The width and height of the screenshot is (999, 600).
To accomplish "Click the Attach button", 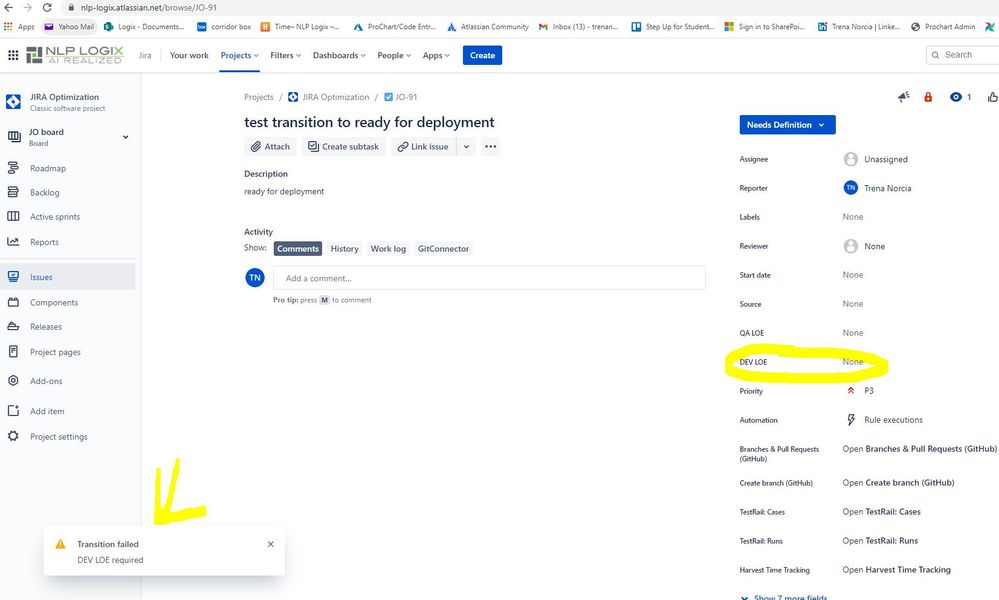I will click(x=270, y=146).
